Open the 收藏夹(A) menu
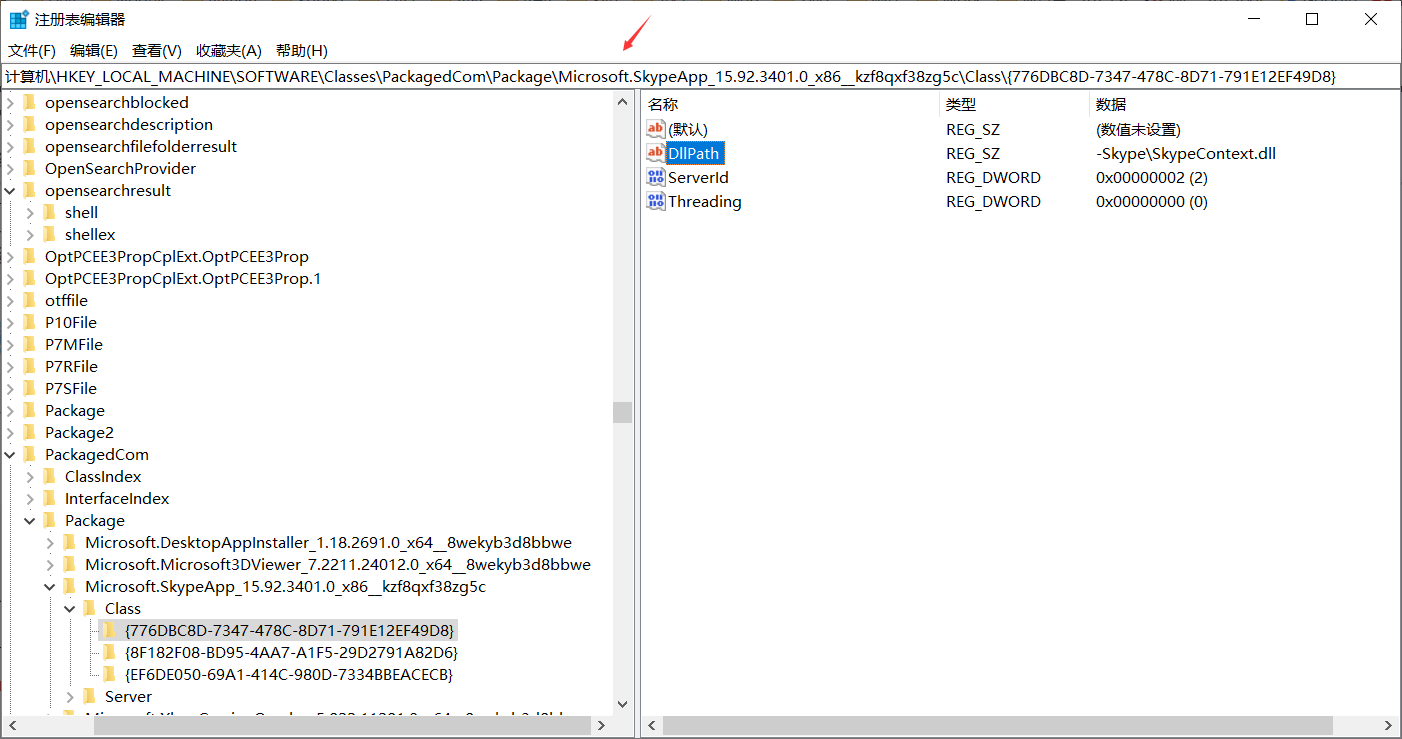This screenshot has width=1402, height=739. pyautogui.click(x=228, y=50)
